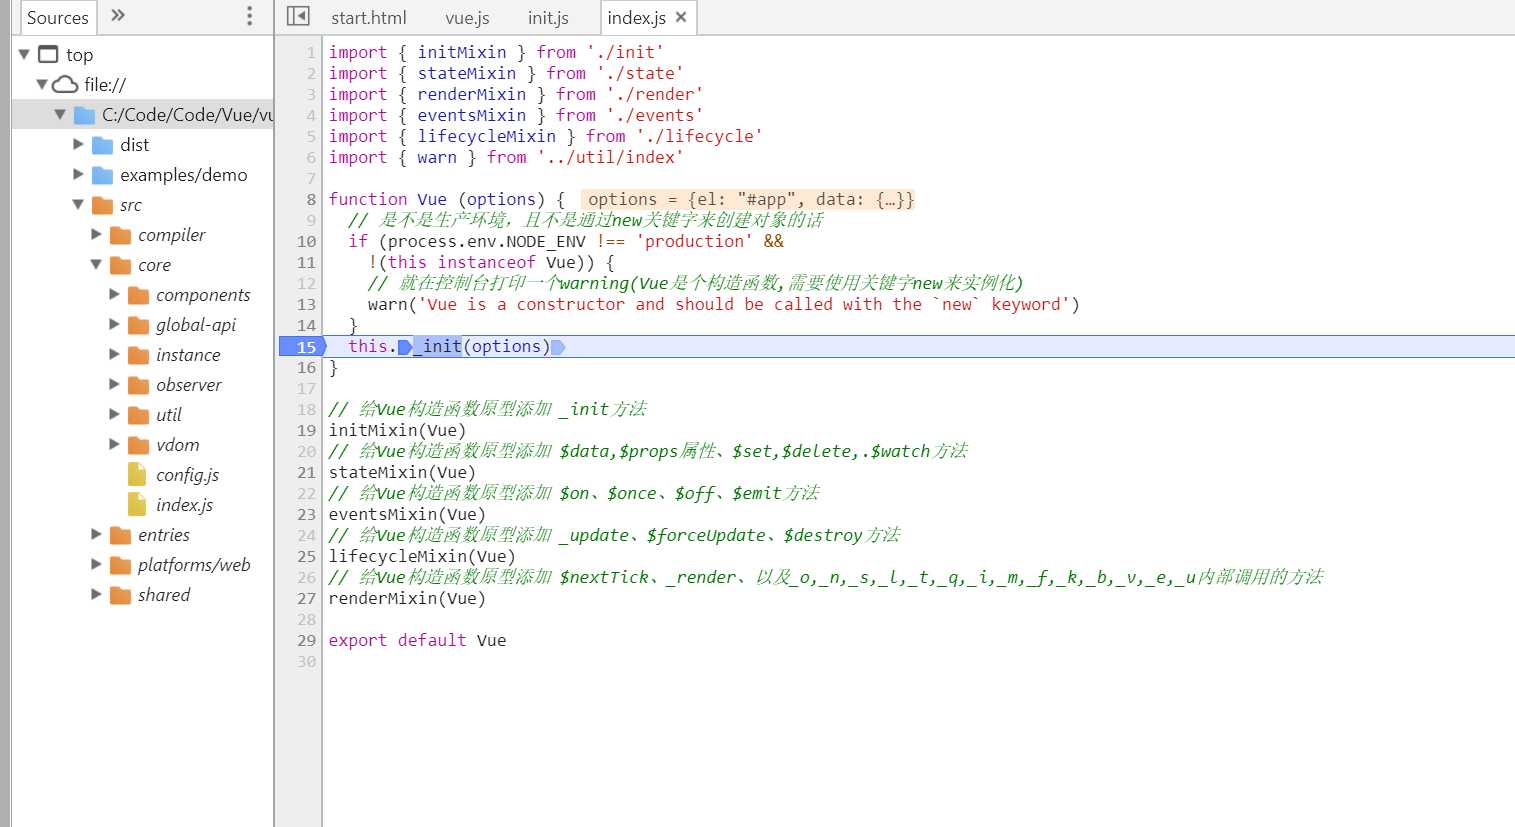Collapse the file:// domain node

pos(42,84)
